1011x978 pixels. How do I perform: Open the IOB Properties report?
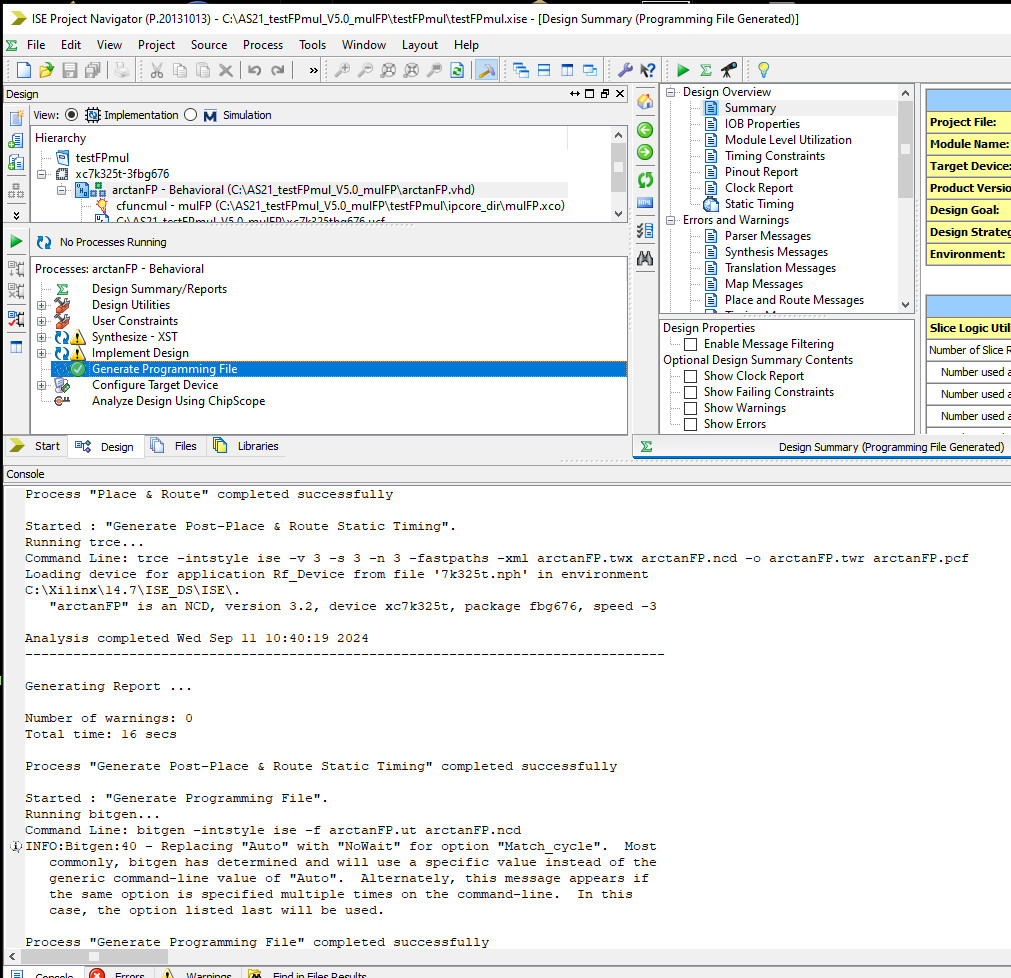click(761, 124)
